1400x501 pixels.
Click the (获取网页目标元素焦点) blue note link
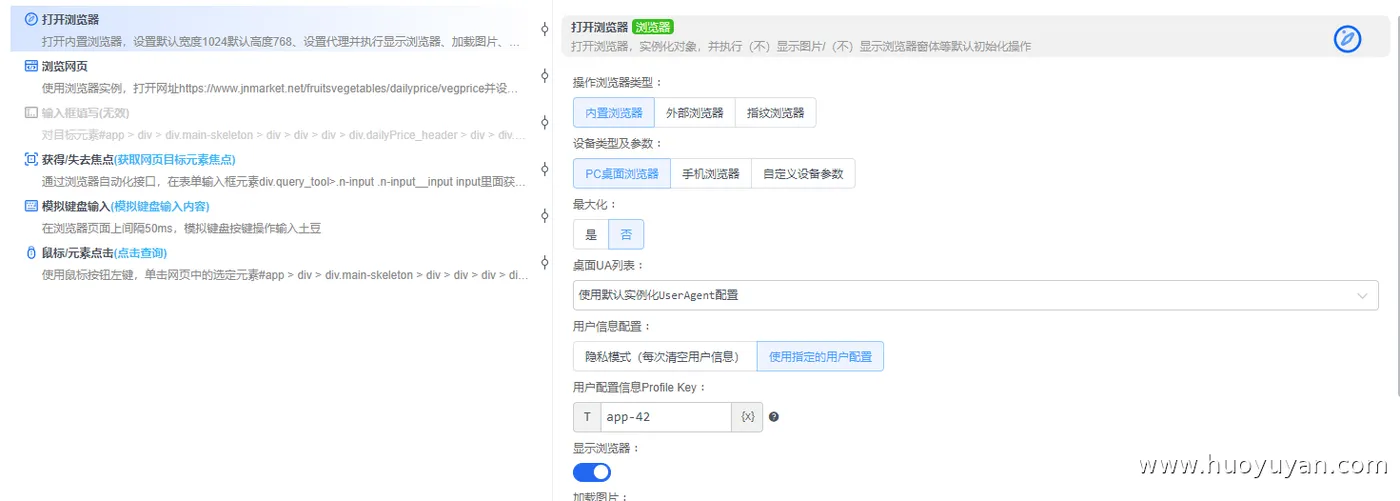pyautogui.click(x=173, y=160)
